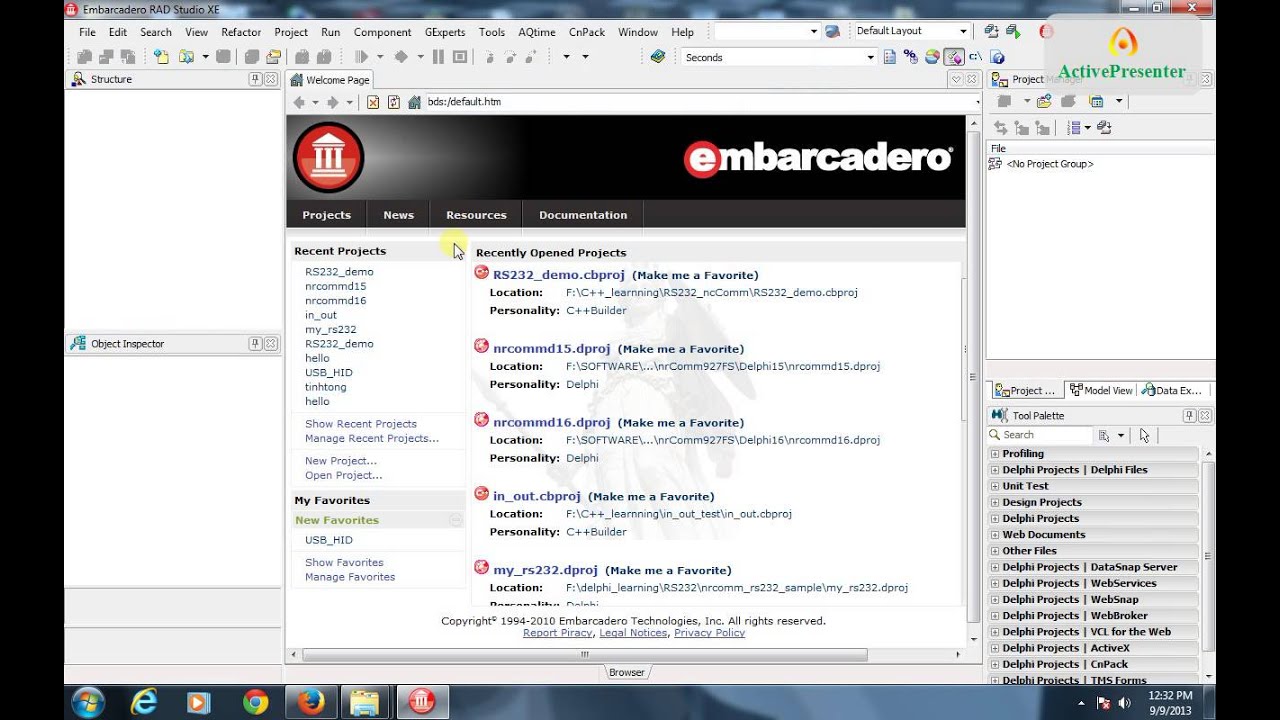Open the address bar URL dropdown arrow
The image size is (1280, 720).
(977, 102)
